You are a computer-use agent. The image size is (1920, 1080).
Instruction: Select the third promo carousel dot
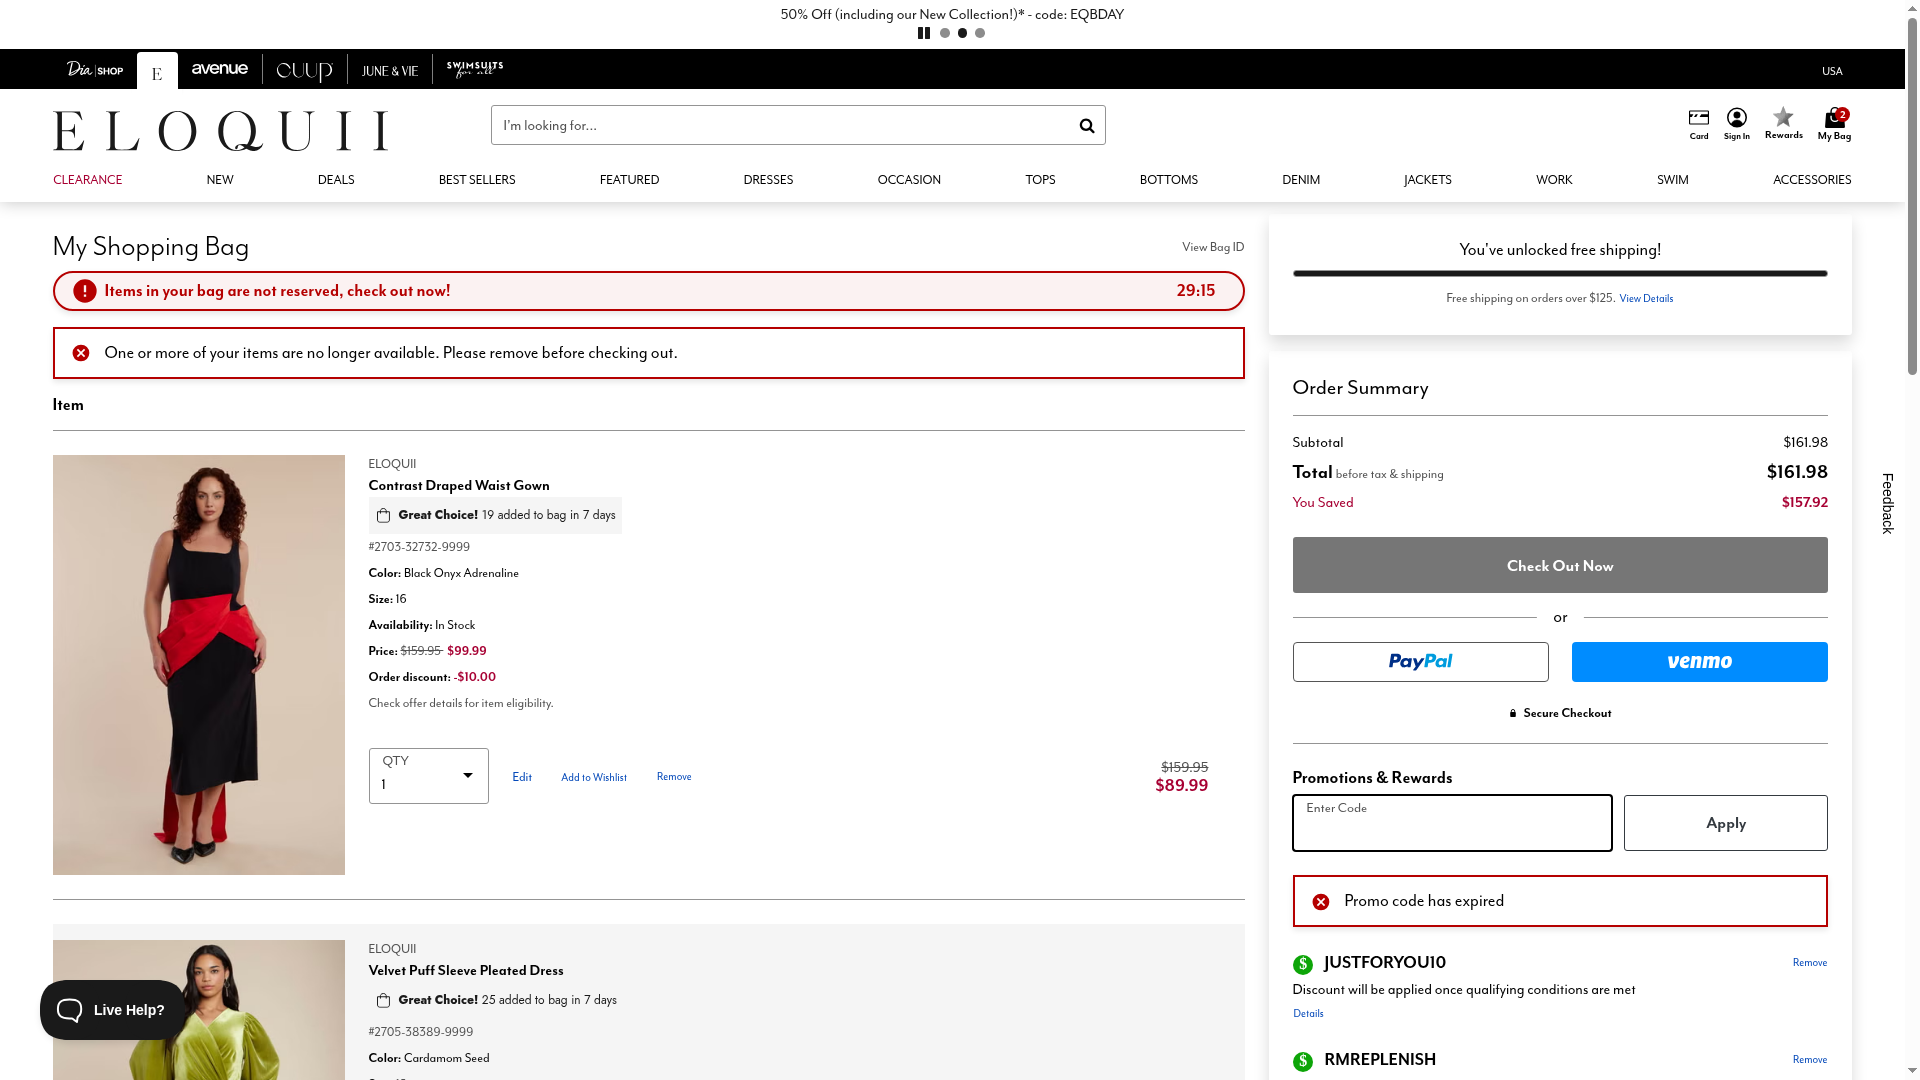(x=980, y=33)
